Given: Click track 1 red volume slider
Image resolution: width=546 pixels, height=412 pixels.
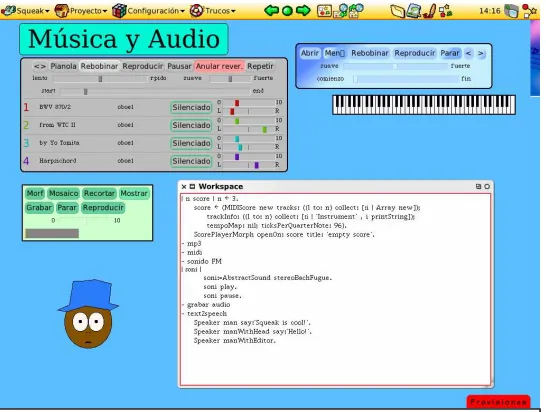Looking at the screenshot, I should click(x=248, y=103).
